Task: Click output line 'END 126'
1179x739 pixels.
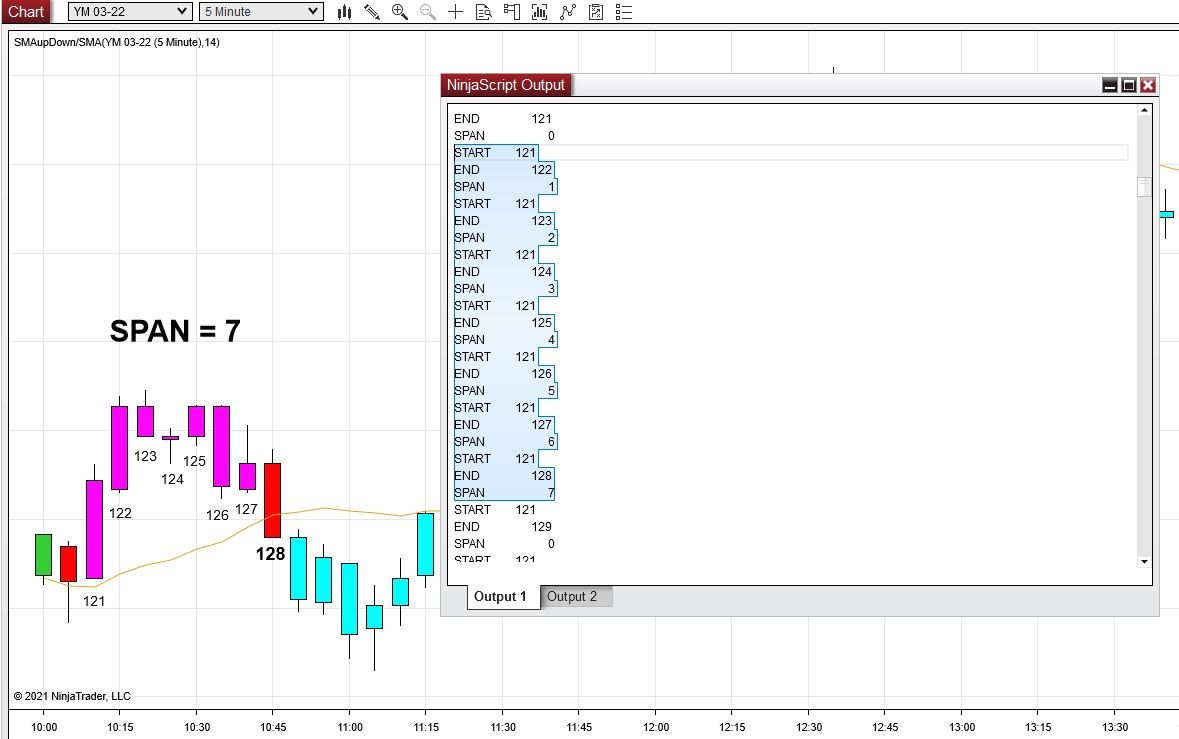Action: point(503,374)
